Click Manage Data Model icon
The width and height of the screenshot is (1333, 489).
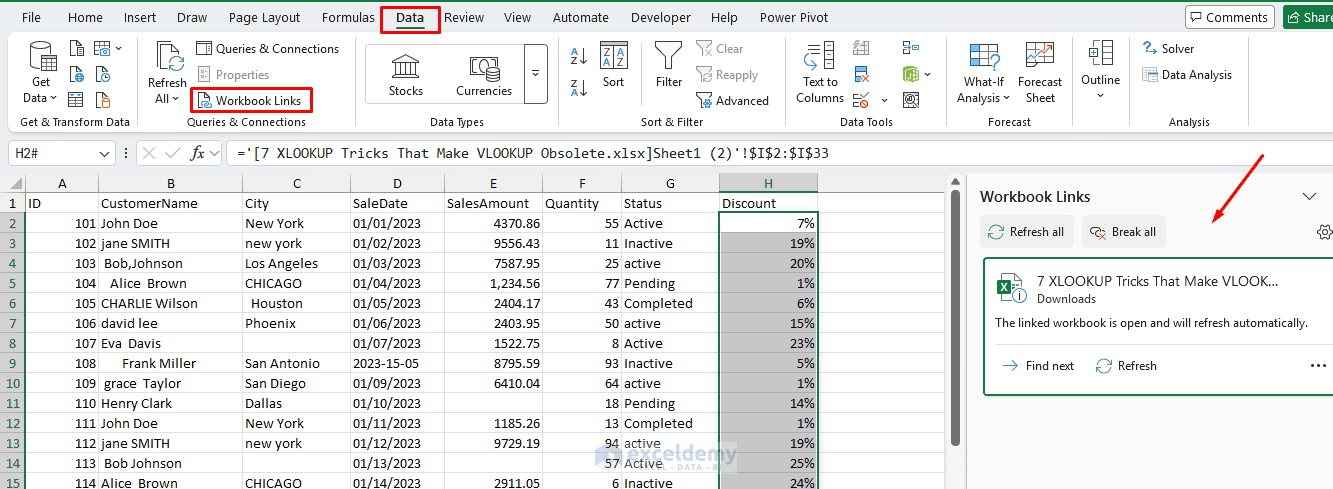(910, 99)
